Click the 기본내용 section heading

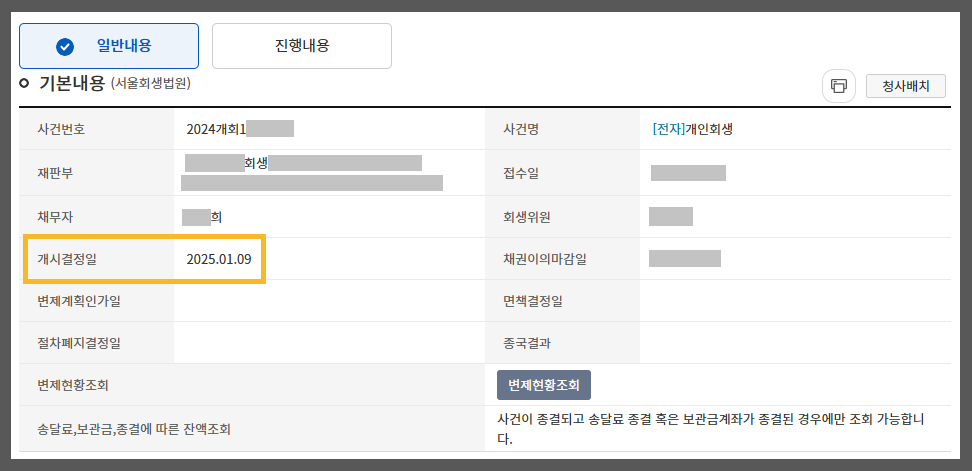coord(71,83)
